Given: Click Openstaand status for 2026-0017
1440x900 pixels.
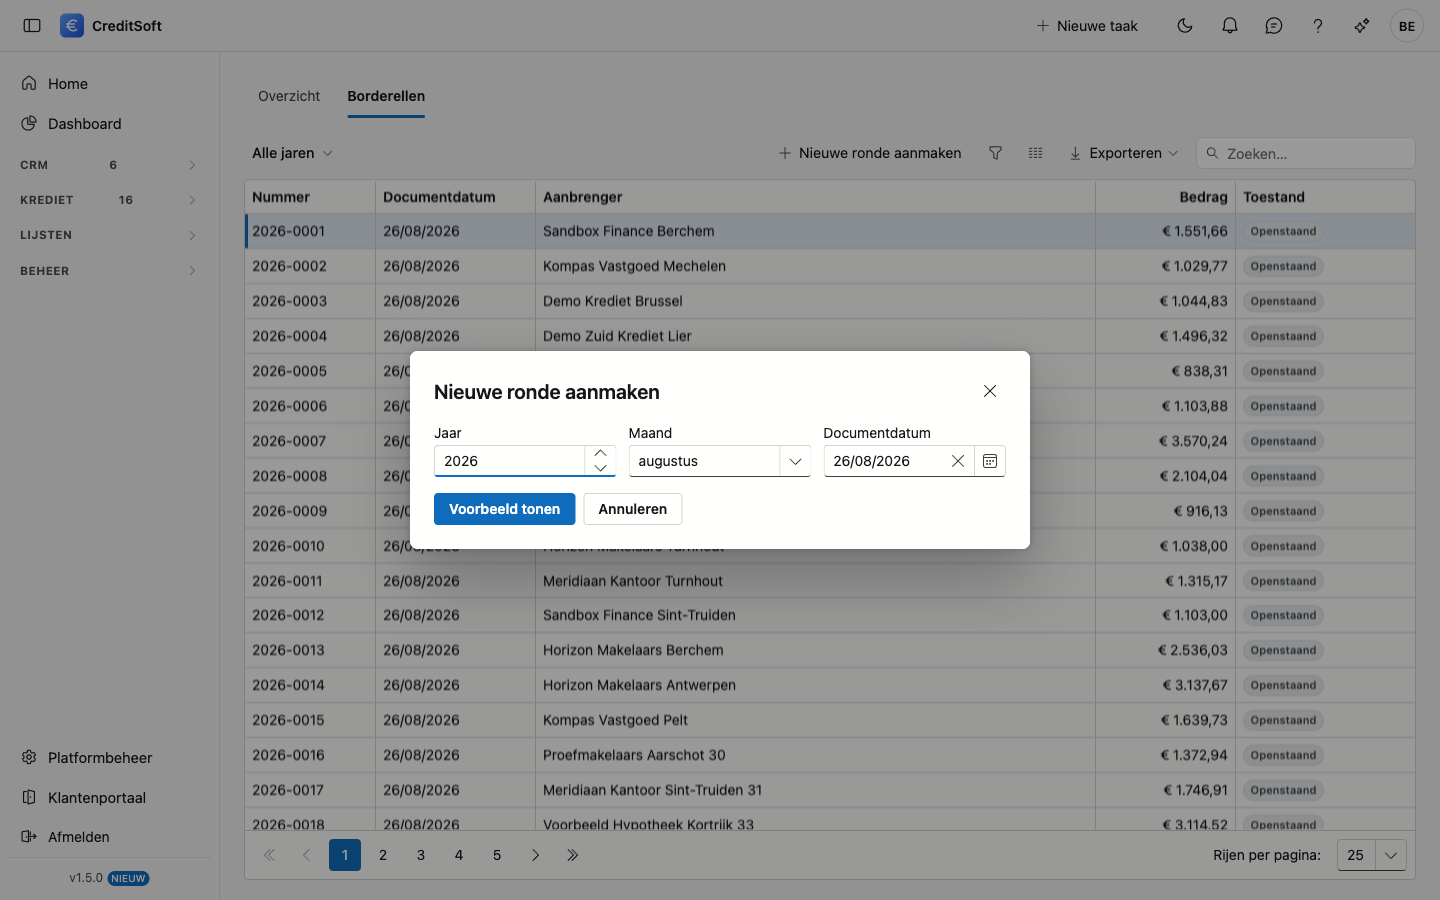Looking at the screenshot, I should point(1283,790).
